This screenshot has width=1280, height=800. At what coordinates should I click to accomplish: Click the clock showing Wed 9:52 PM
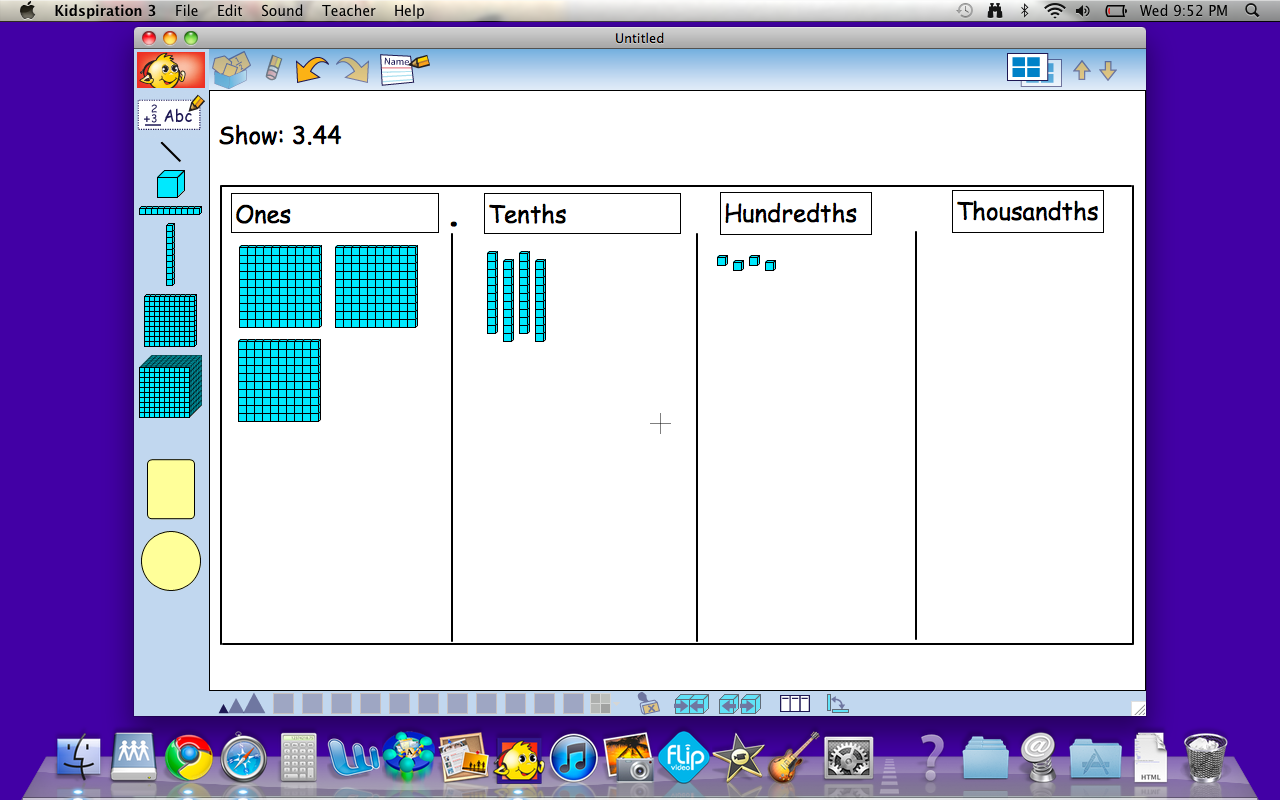point(1184,11)
